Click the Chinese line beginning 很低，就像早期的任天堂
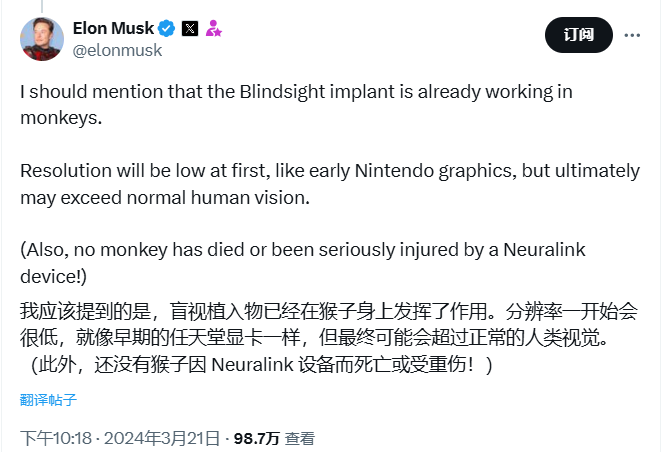Viewport: 667px width, 452px height. click(314, 338)
